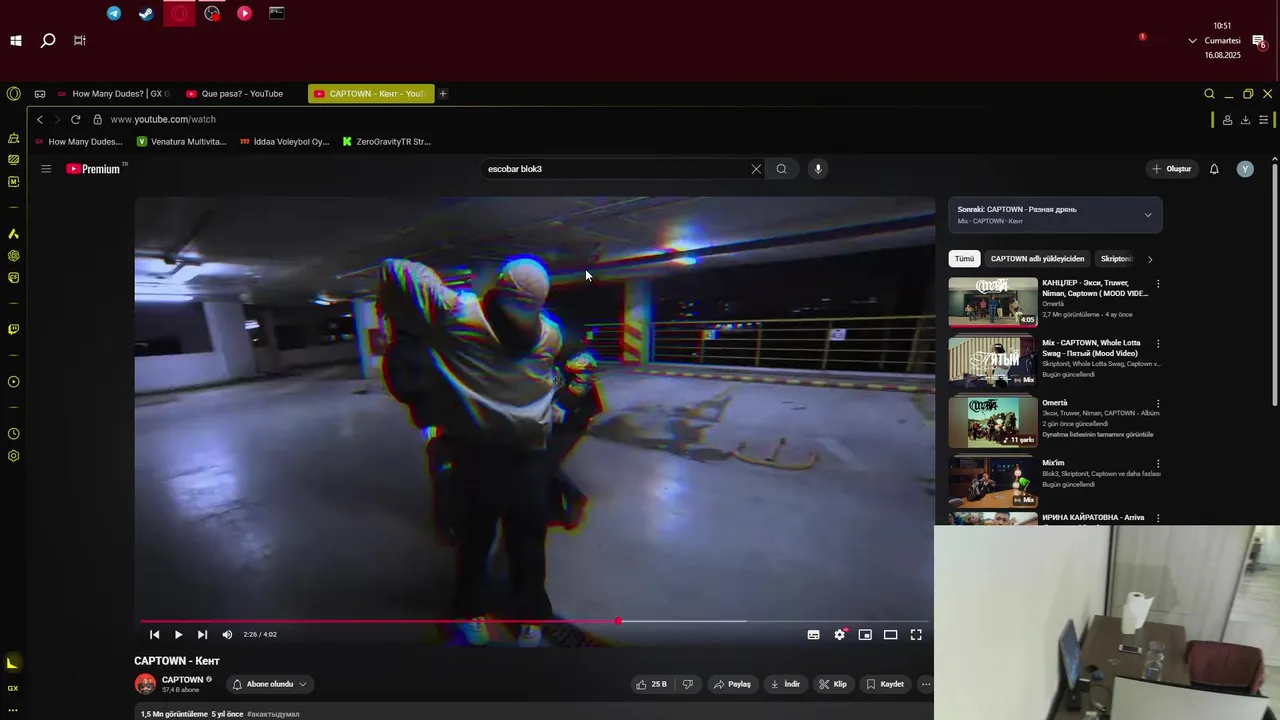Enter fullscreen video mode

click(x=916, y=635)
